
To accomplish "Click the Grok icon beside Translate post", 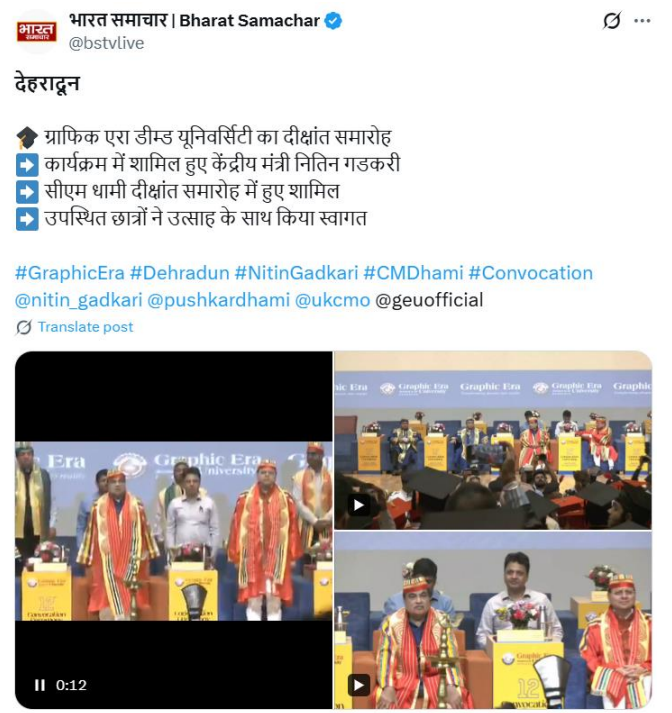I will coord(24,327).
